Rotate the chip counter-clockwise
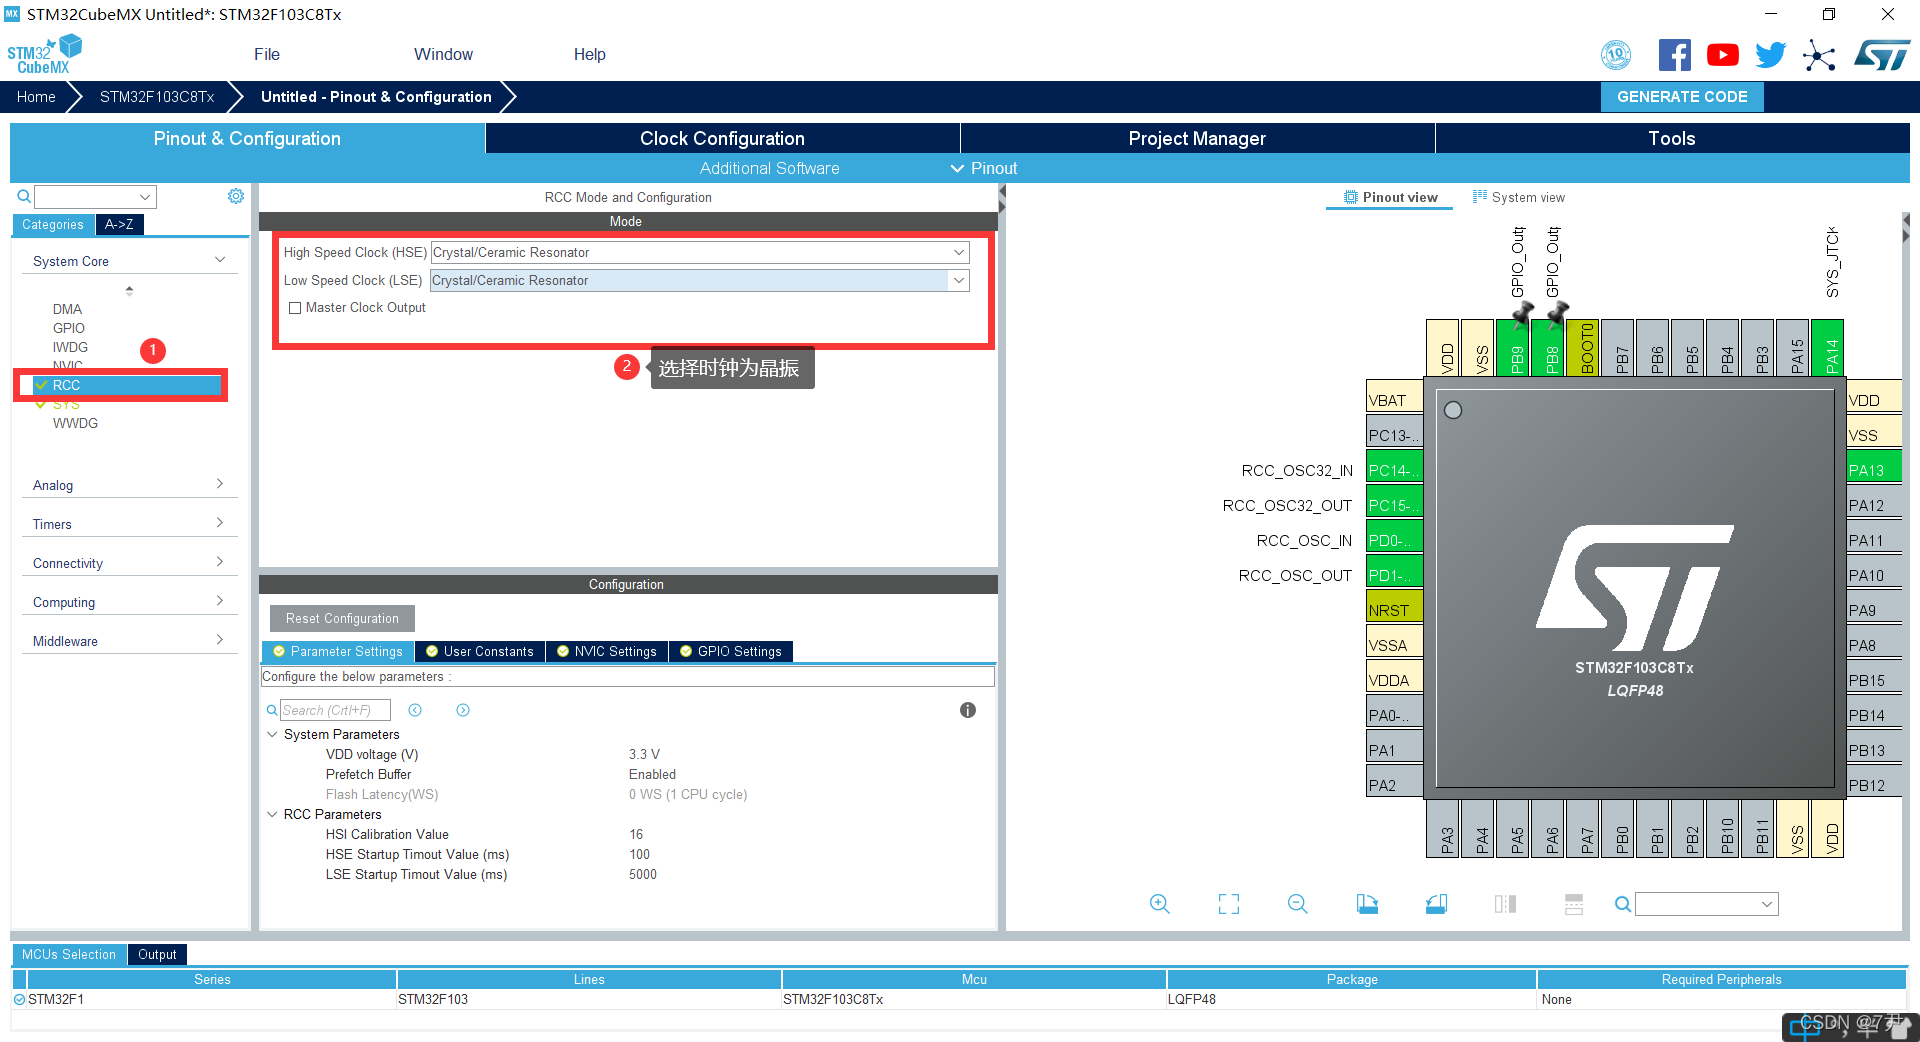The height and width of the screenshot is (1042, 1920). [1436, 904]
